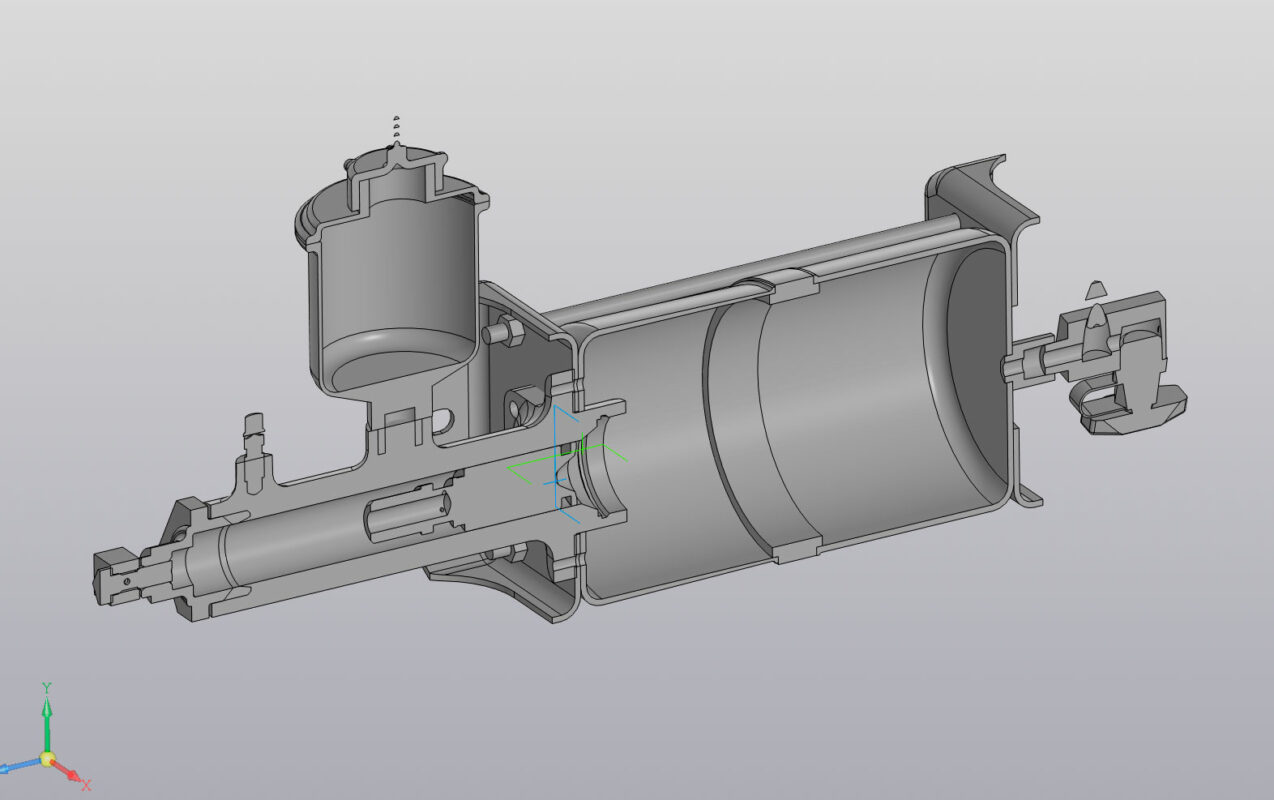Screen dimensions: 1274x800
Task: Select the hex bolt on mounting flange
Action: click(x=504, y=332)
